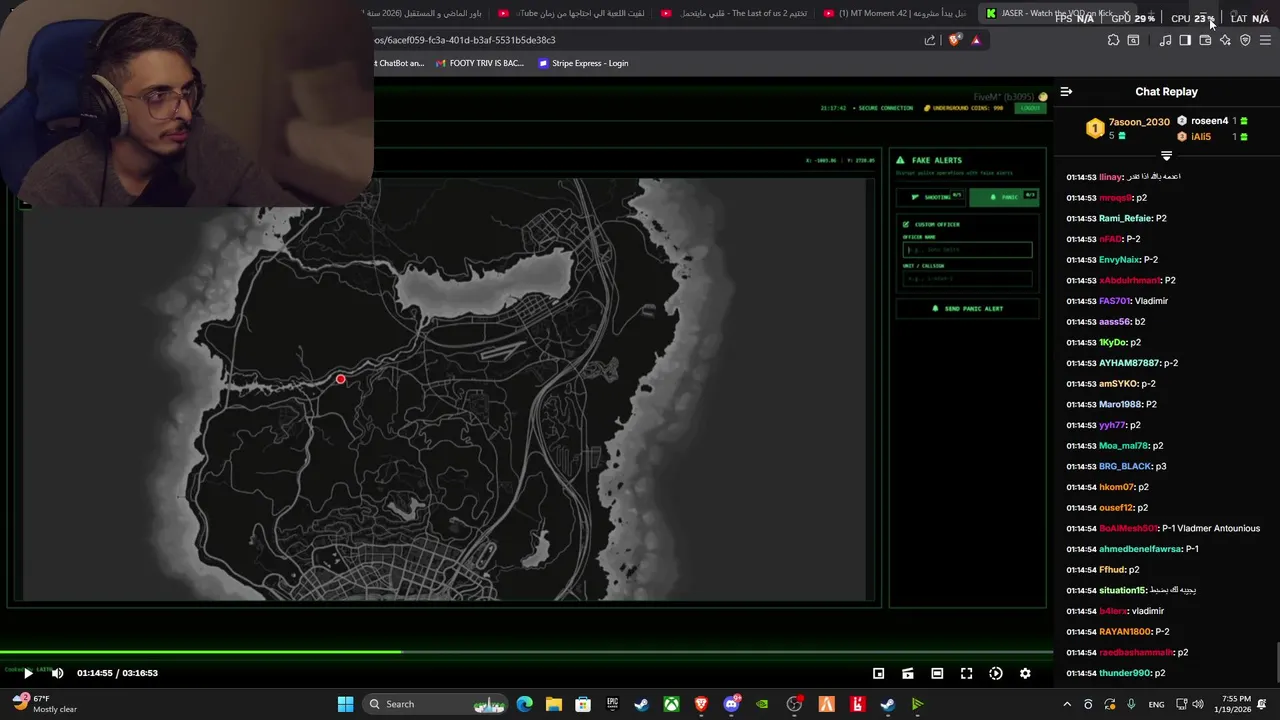Open Epic Games Launcher from taskbar
The width and height of the screenshot is (1280, 720).
[x=612, y=704]
